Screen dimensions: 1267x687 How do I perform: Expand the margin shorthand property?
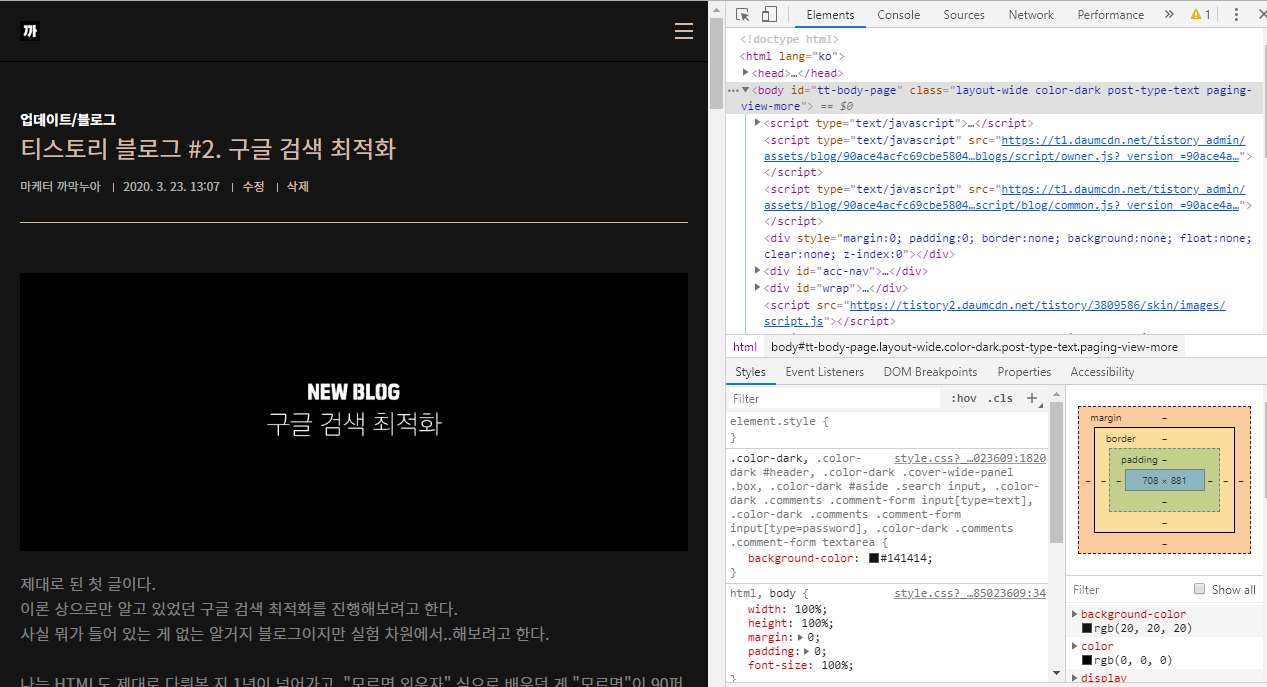(800, 637)
